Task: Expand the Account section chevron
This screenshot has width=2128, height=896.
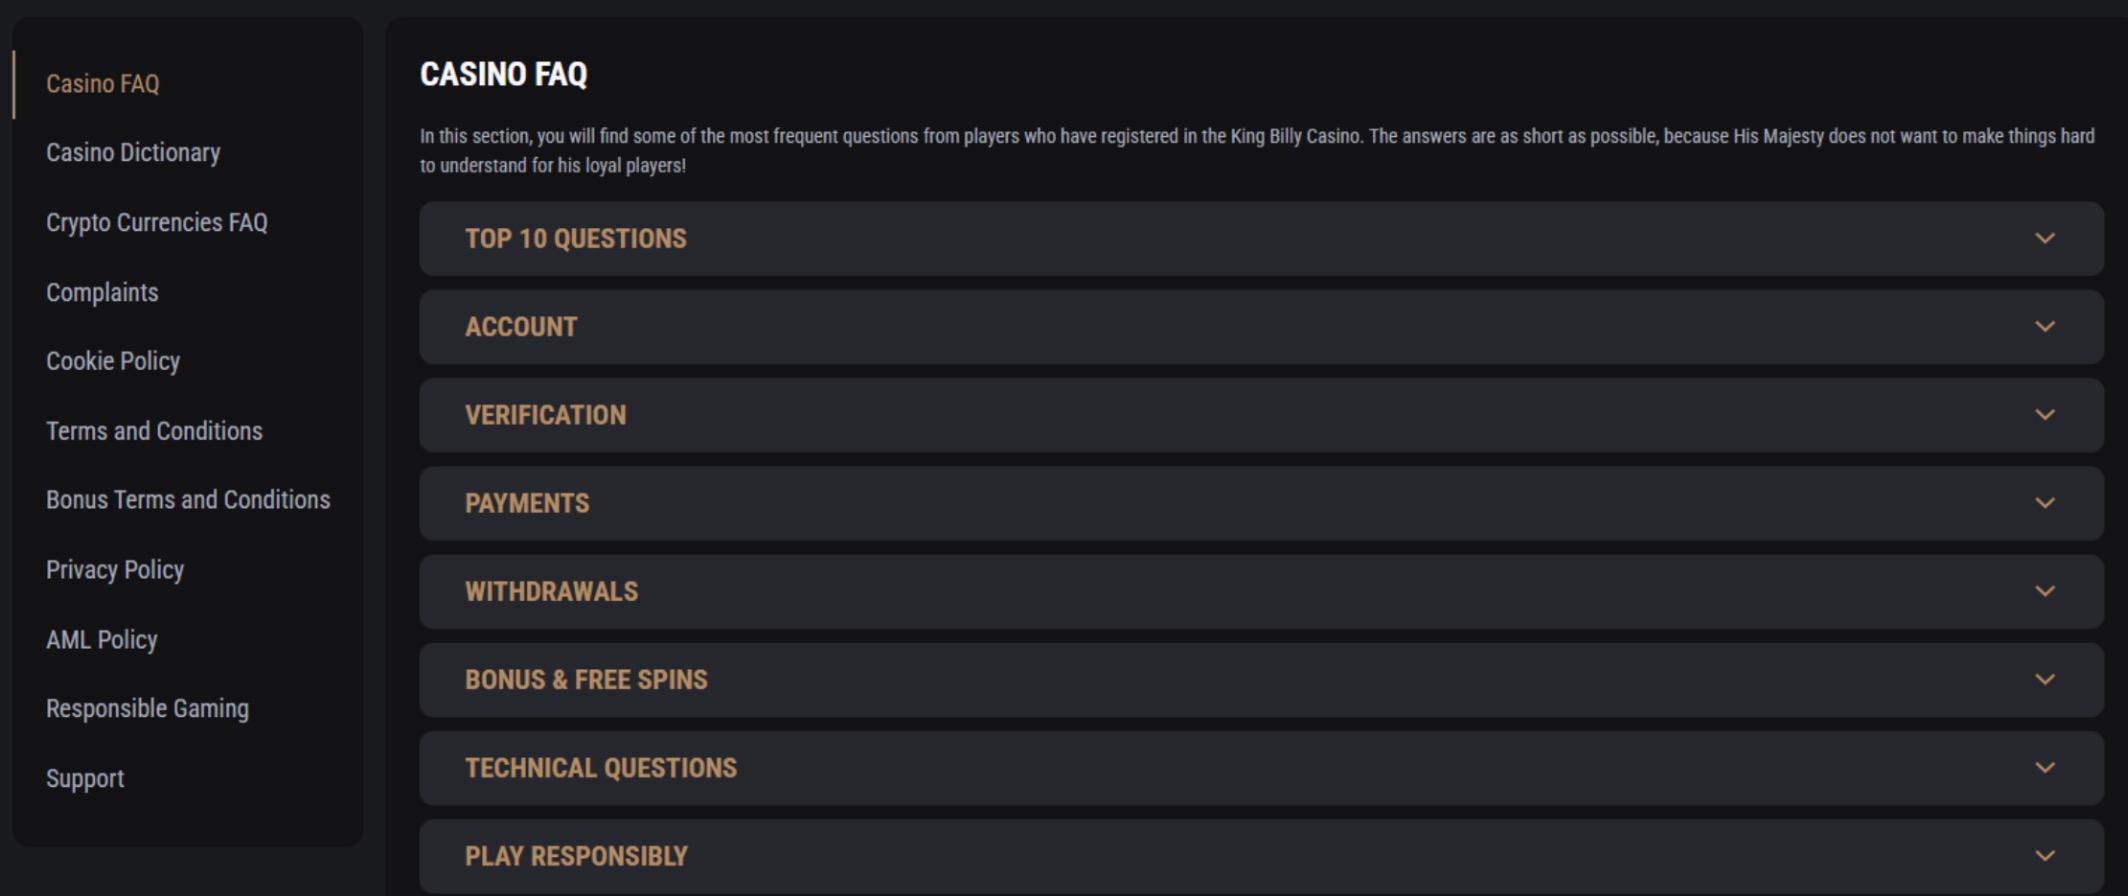Action: pyautogui.click(x=2044, y=327)
